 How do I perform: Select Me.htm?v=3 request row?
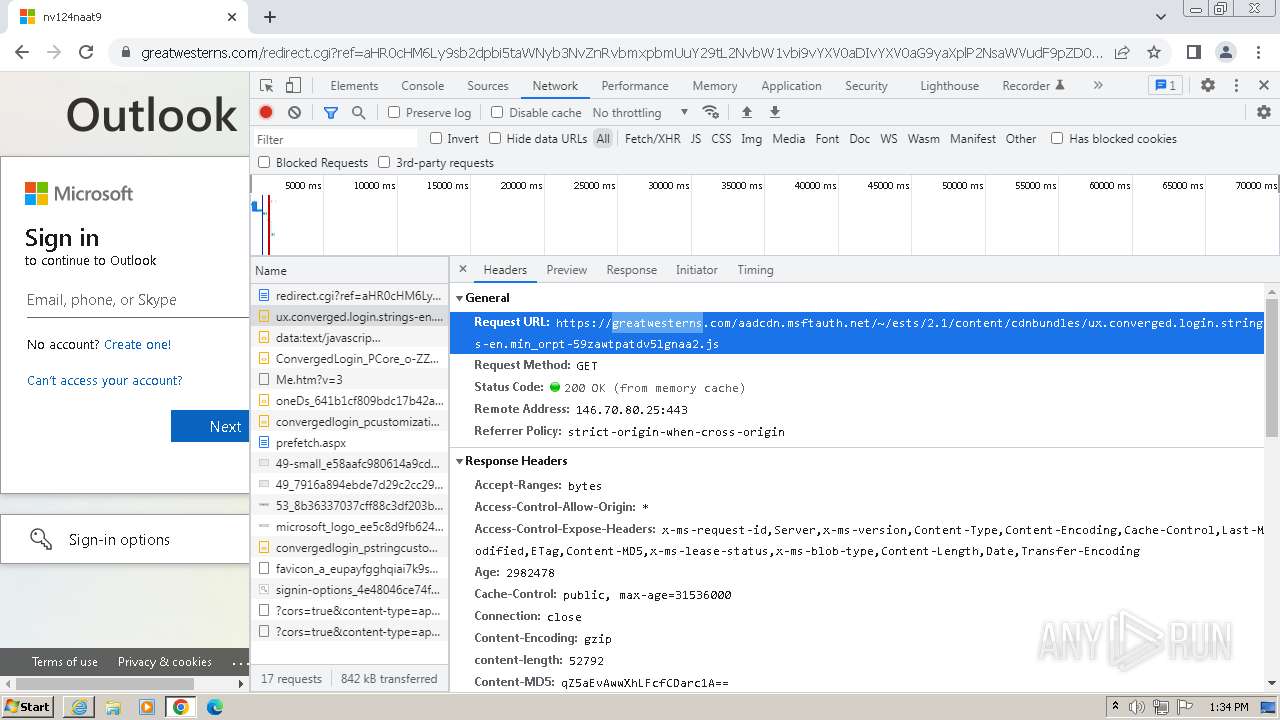coord(350,380)
